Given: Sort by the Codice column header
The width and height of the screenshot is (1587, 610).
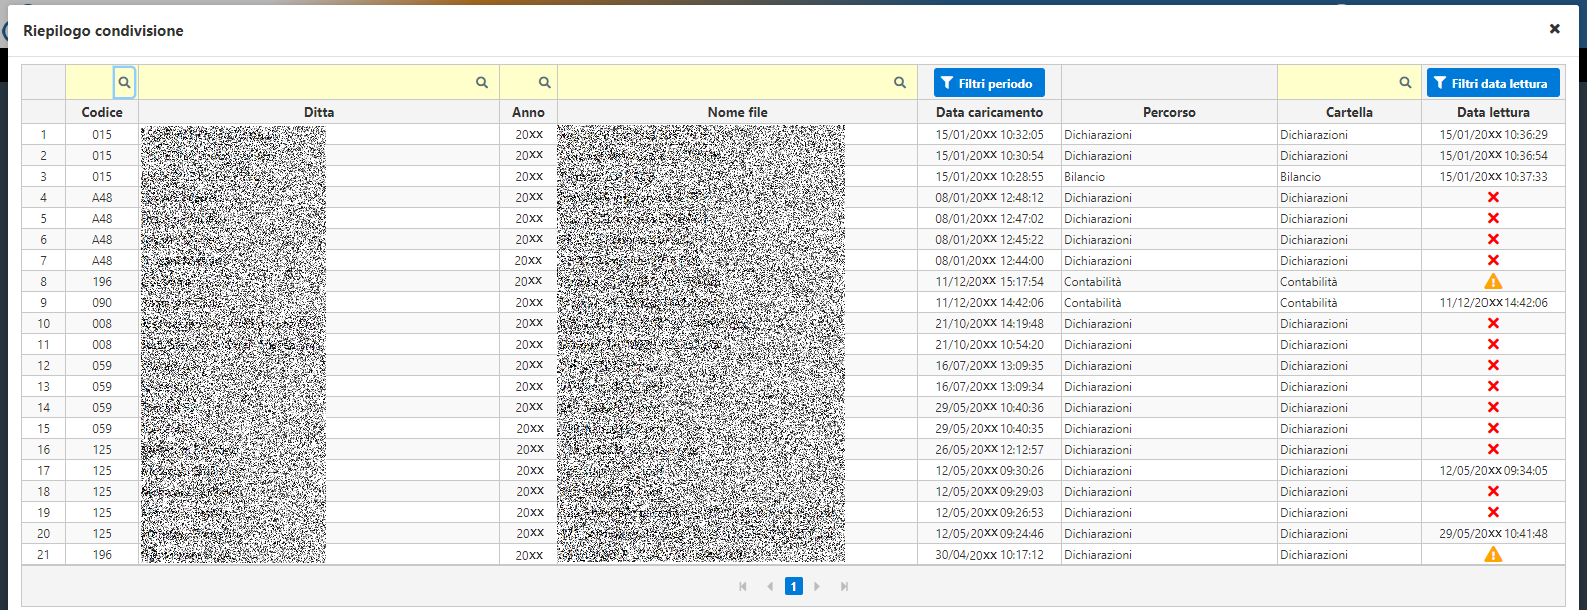Looking at the screenshot, I should pos(102,112).
